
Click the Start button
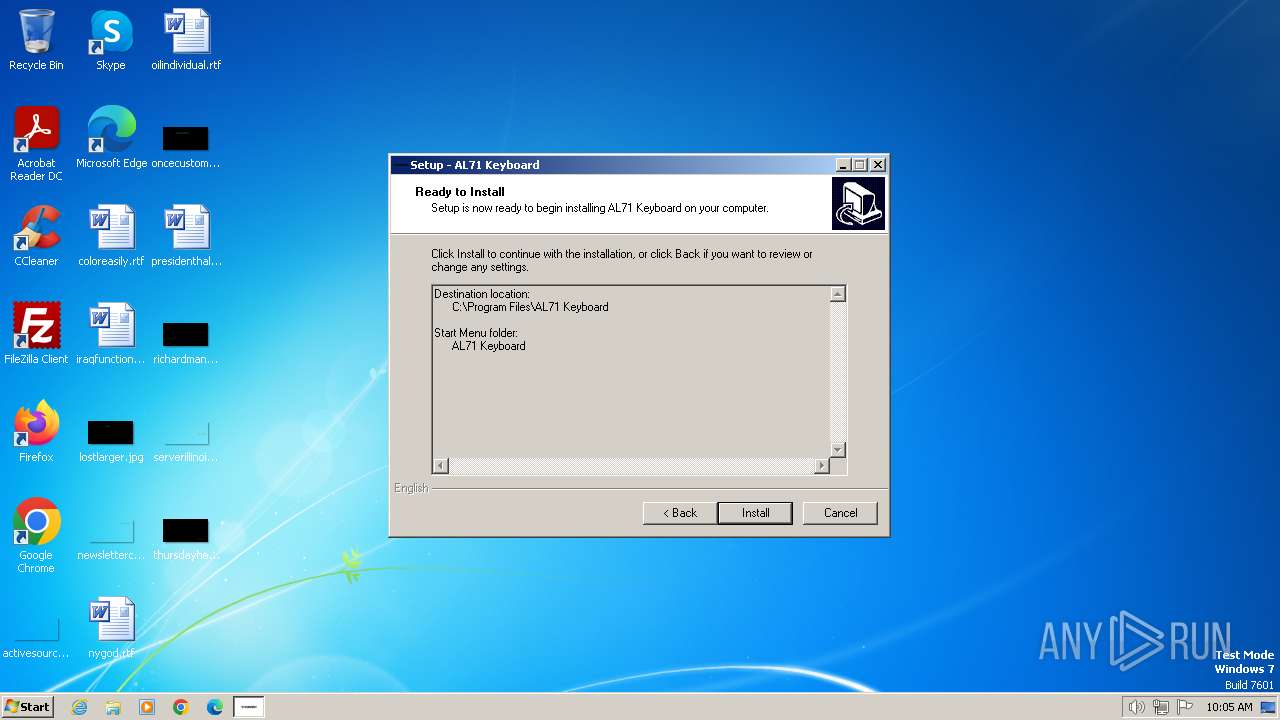pos(27,706)
